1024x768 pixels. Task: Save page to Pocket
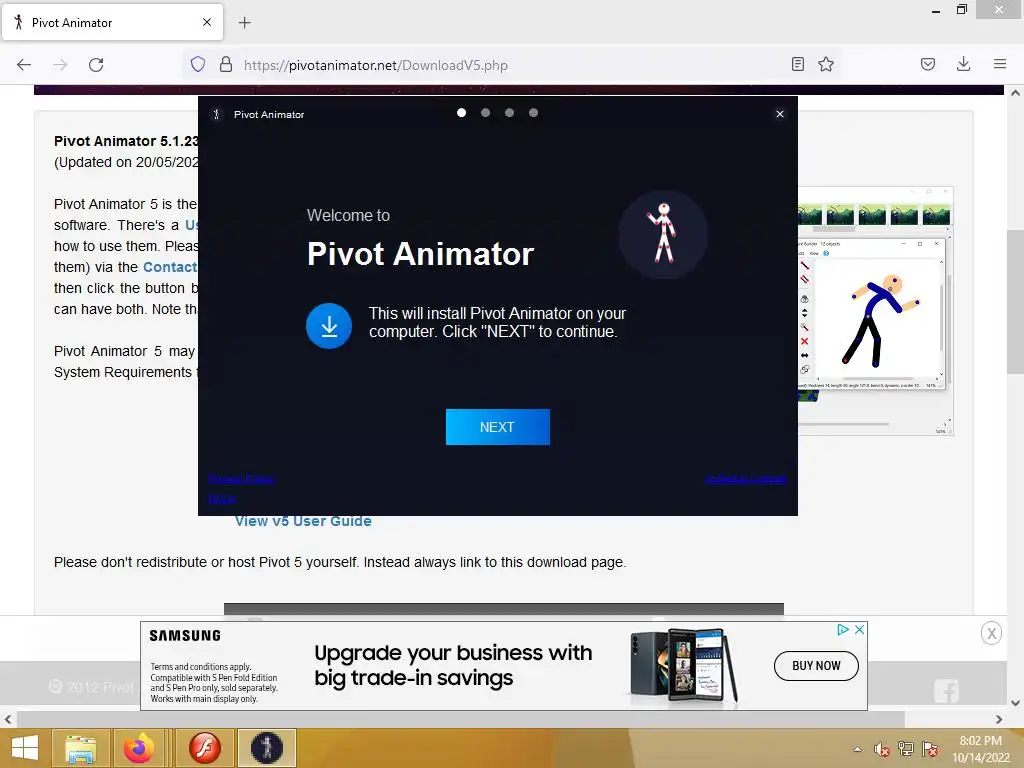pos(928,64)
